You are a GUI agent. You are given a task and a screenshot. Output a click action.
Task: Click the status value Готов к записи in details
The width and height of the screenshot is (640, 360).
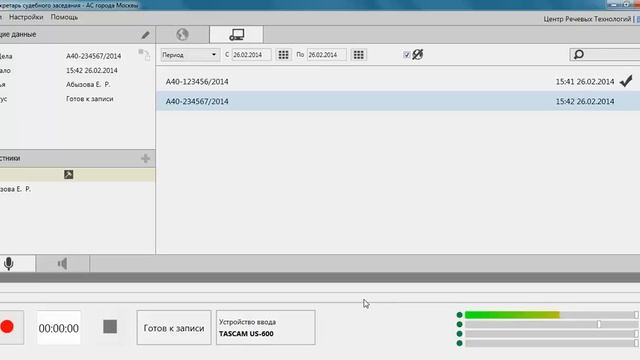pos(90,99)
